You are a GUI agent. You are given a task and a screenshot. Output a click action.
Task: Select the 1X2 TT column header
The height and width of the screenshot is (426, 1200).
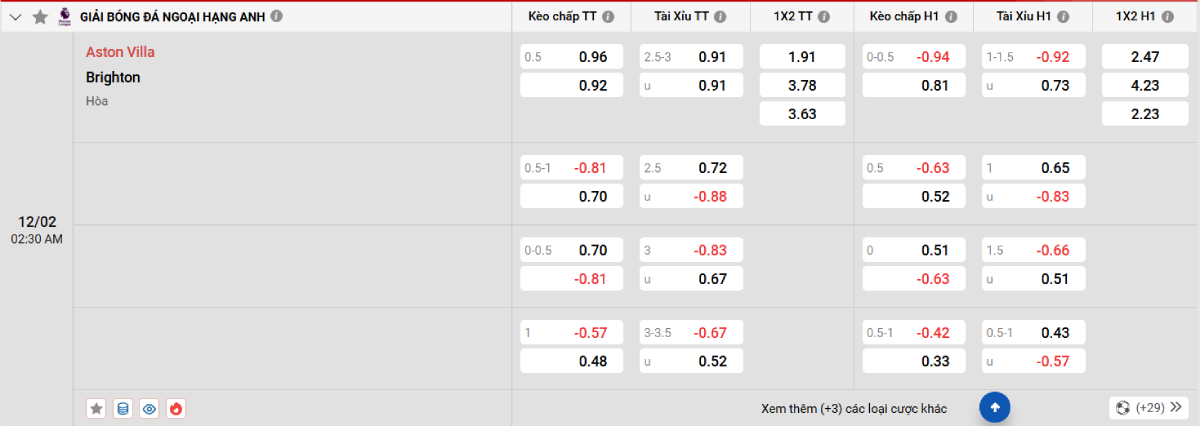[x=794, y=17]
